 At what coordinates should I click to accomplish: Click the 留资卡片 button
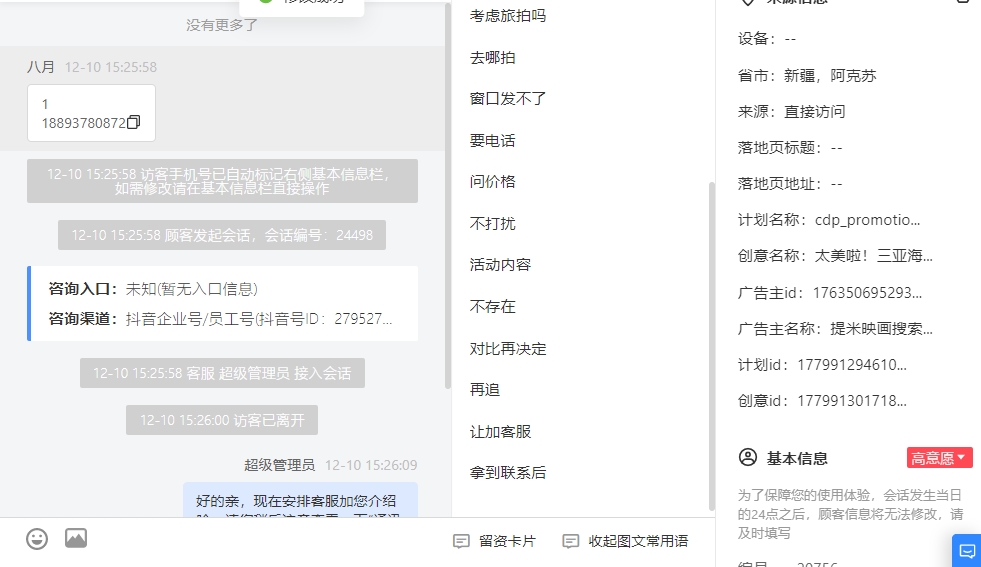tap(494, 541)
